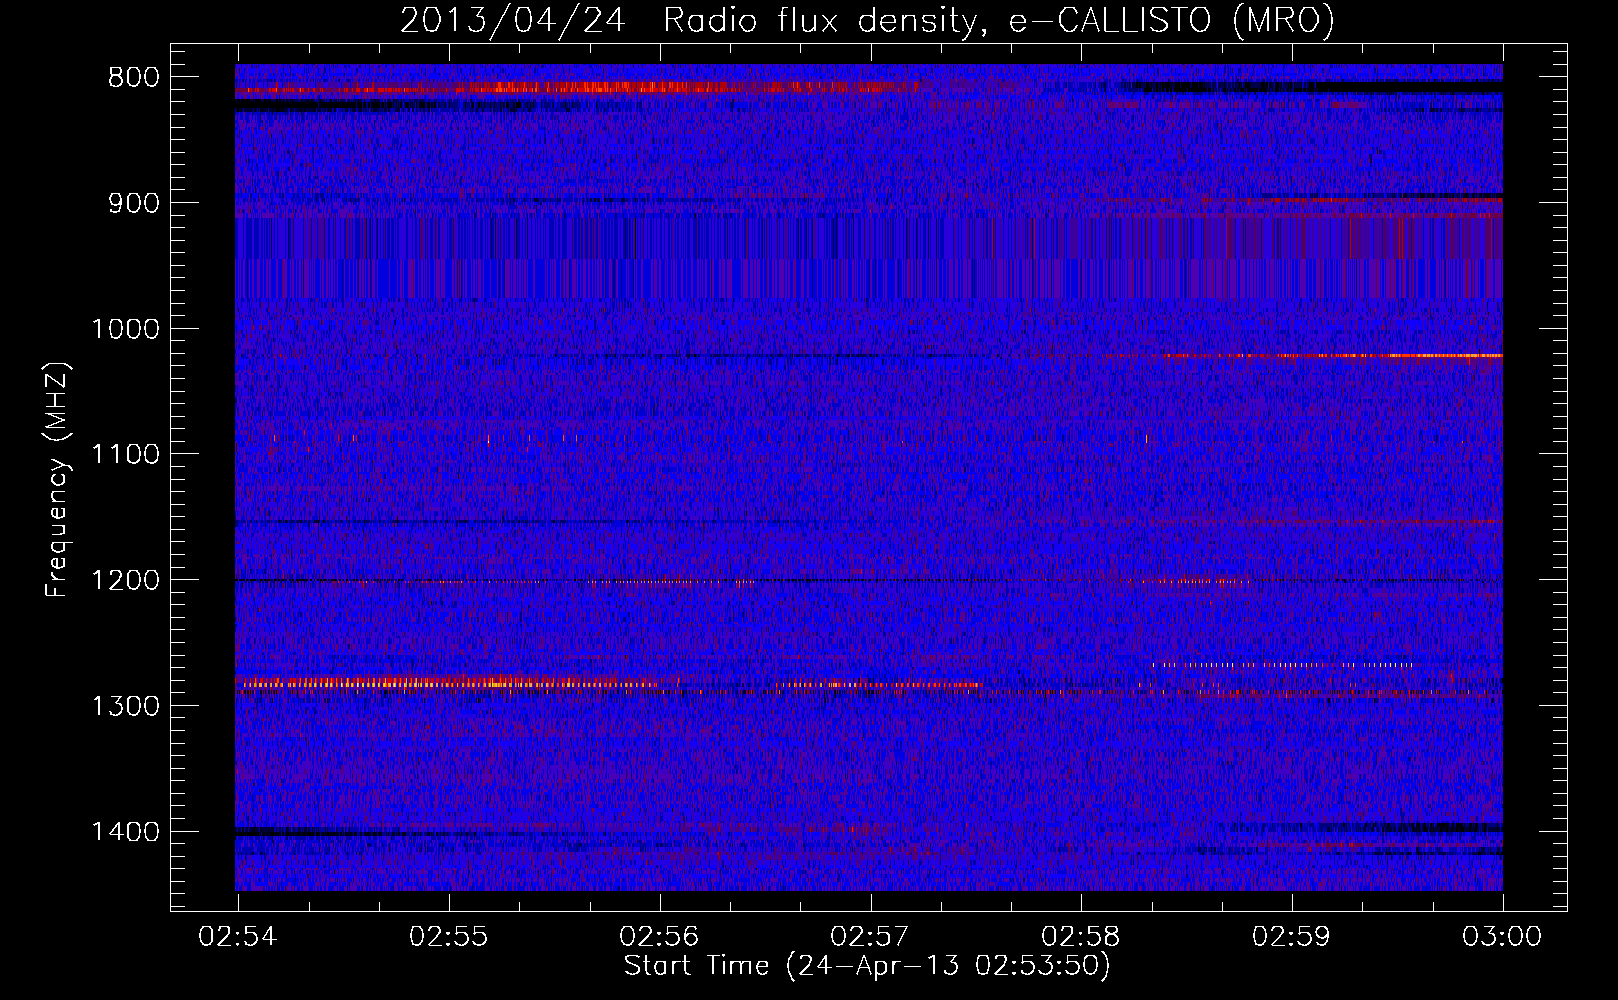This screenshot has width=1618, height=1000.
Task: Click the 02:58 time tick label
Action: click(x=1082, y=936)
